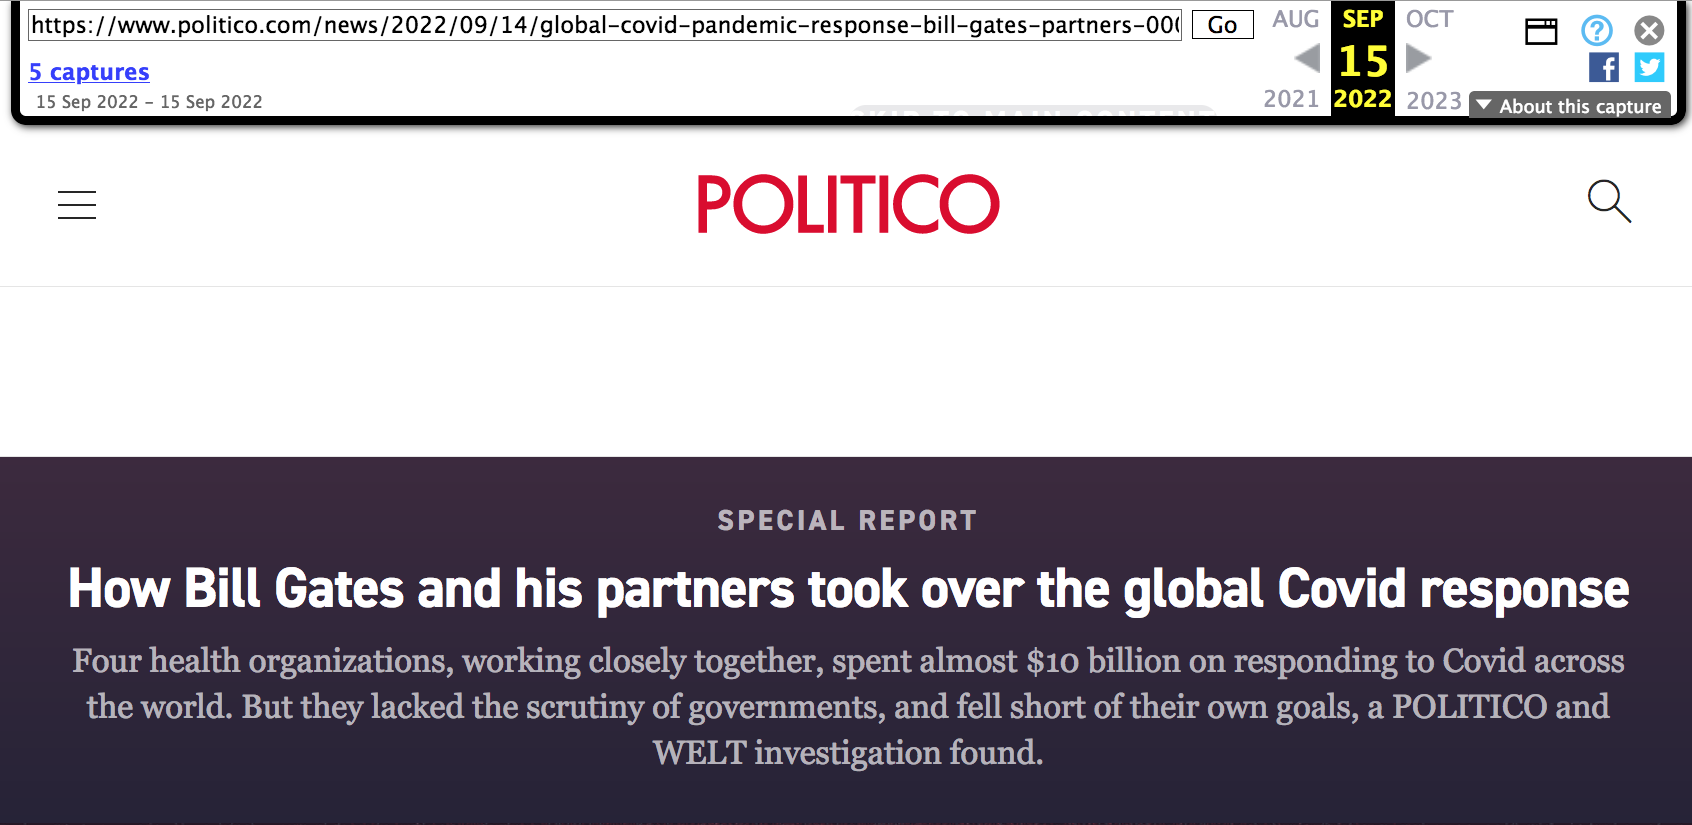Go to next capture with right arrow

tap(1418, 59)
